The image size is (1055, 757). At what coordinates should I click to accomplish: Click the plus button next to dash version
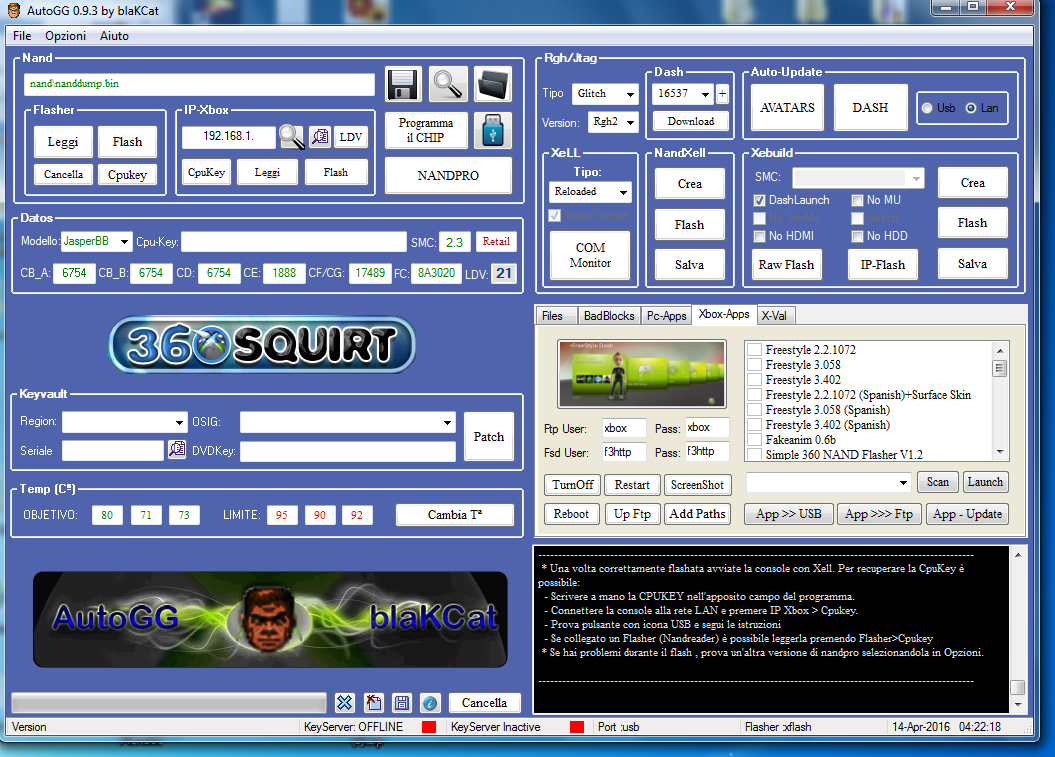pos(722,94)
